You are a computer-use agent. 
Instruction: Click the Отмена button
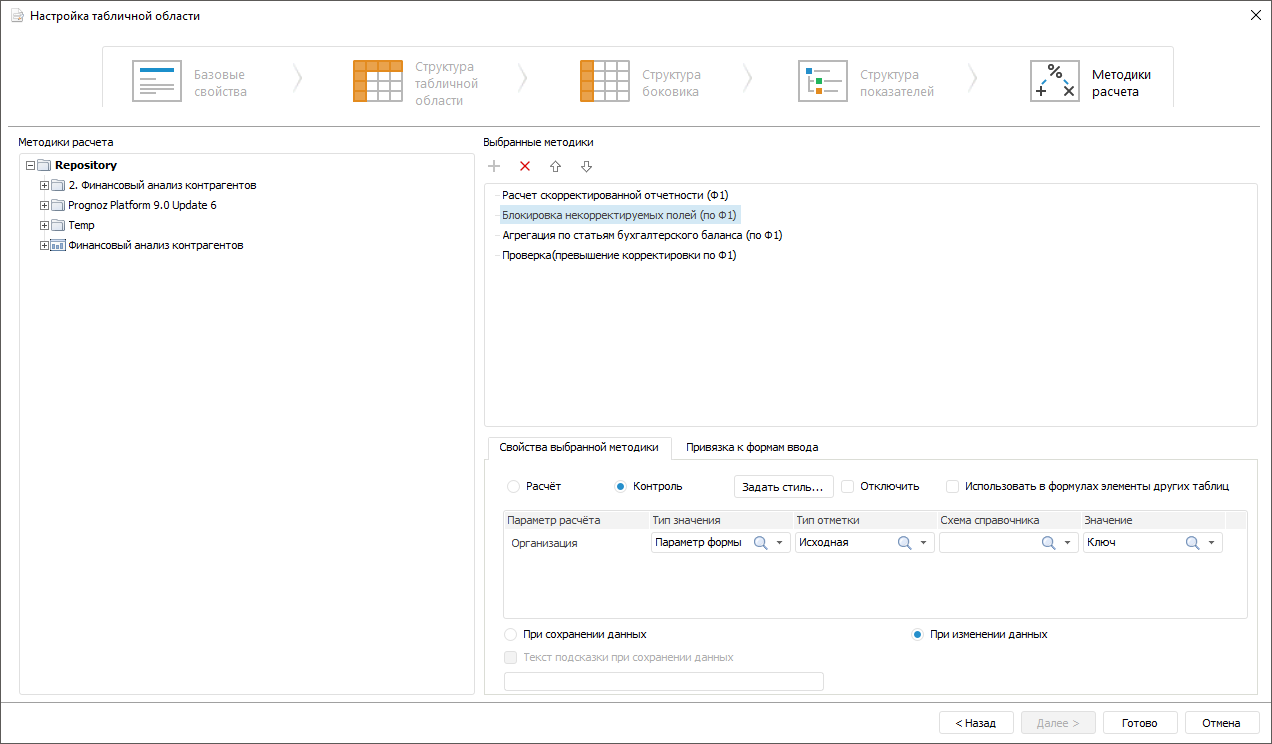pyautogui.click(x=1222, y=723)
